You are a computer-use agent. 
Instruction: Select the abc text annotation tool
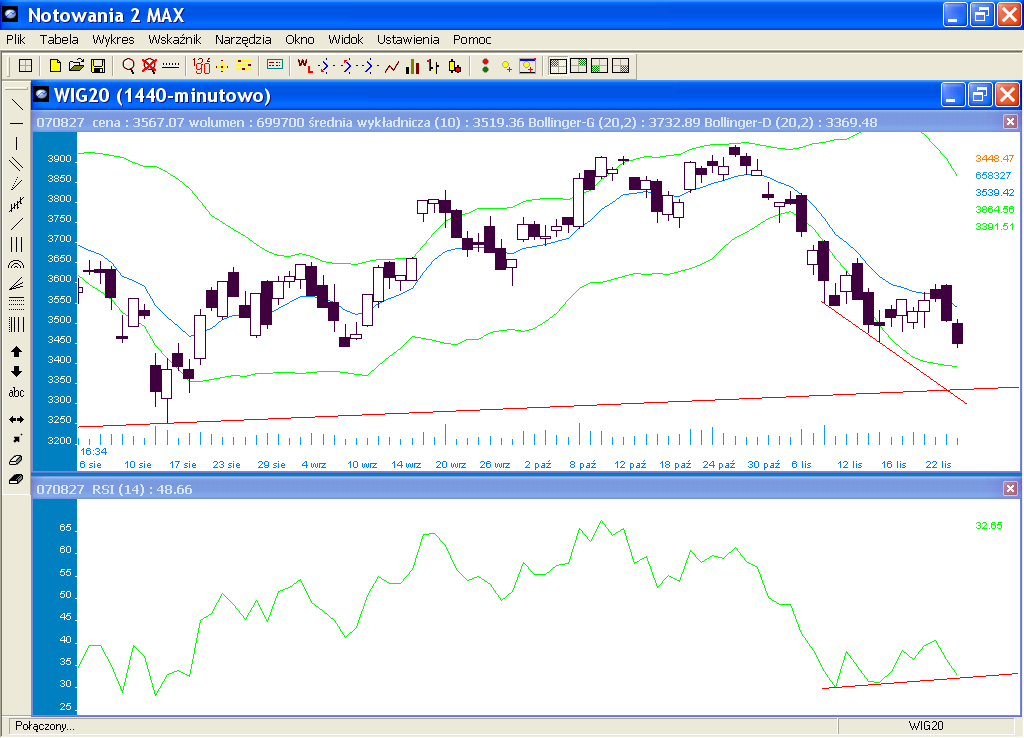point(16,393)
